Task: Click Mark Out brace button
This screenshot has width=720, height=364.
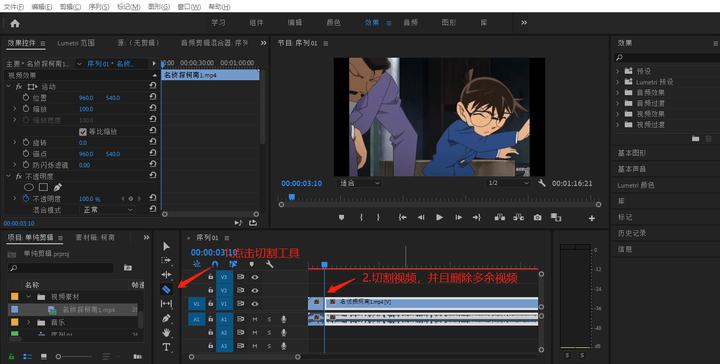Action: pyautogui.click(x=378, y=218)
